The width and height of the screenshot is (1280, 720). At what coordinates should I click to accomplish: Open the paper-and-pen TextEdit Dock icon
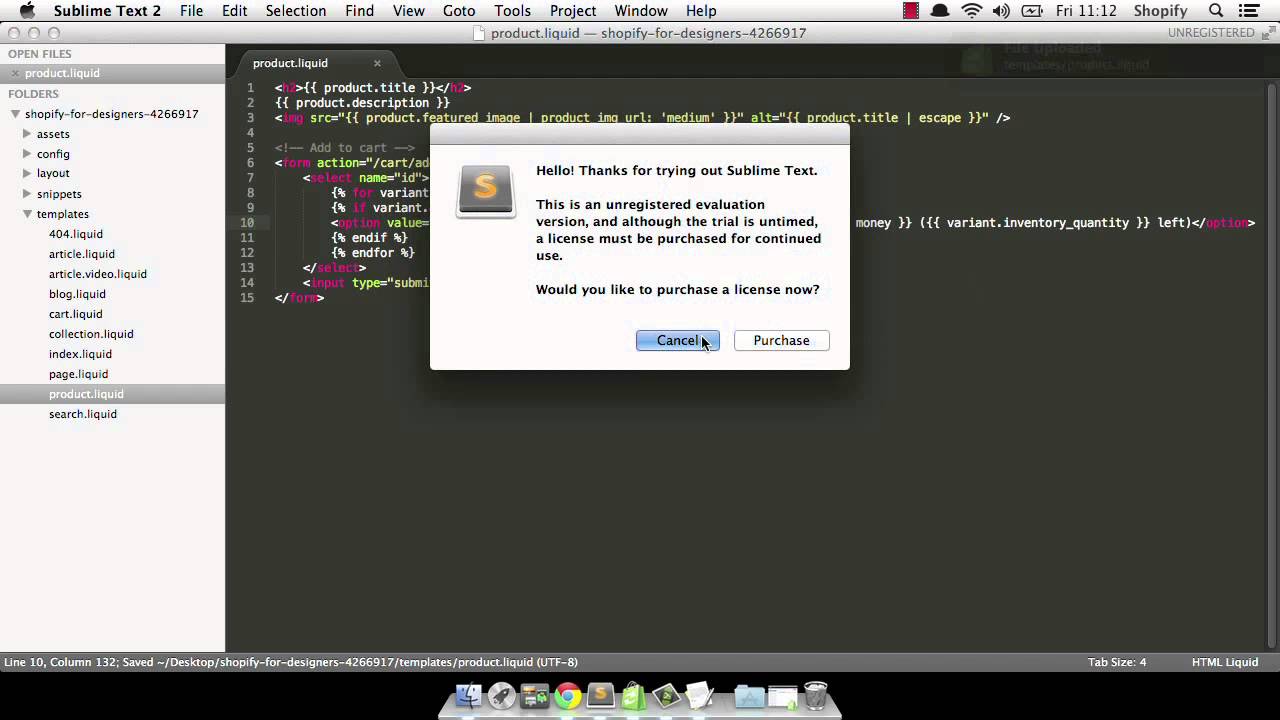700,695
